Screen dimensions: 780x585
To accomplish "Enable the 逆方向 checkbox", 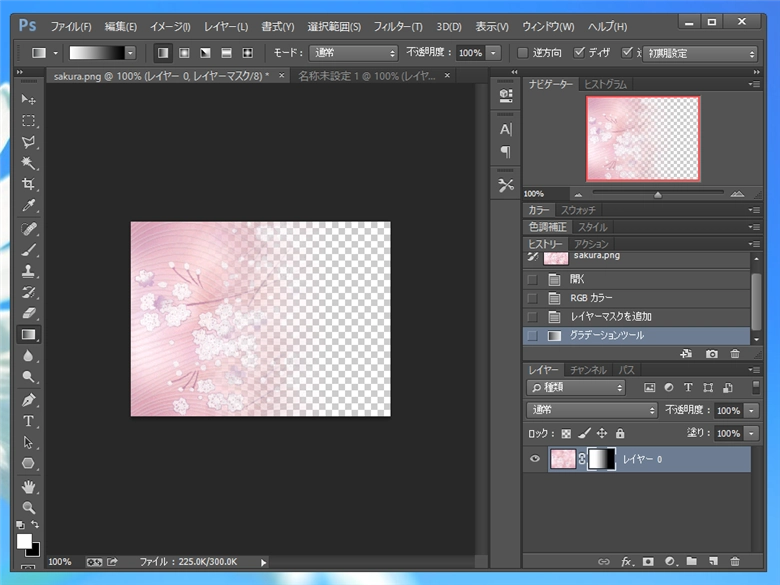I will [523, 53].
